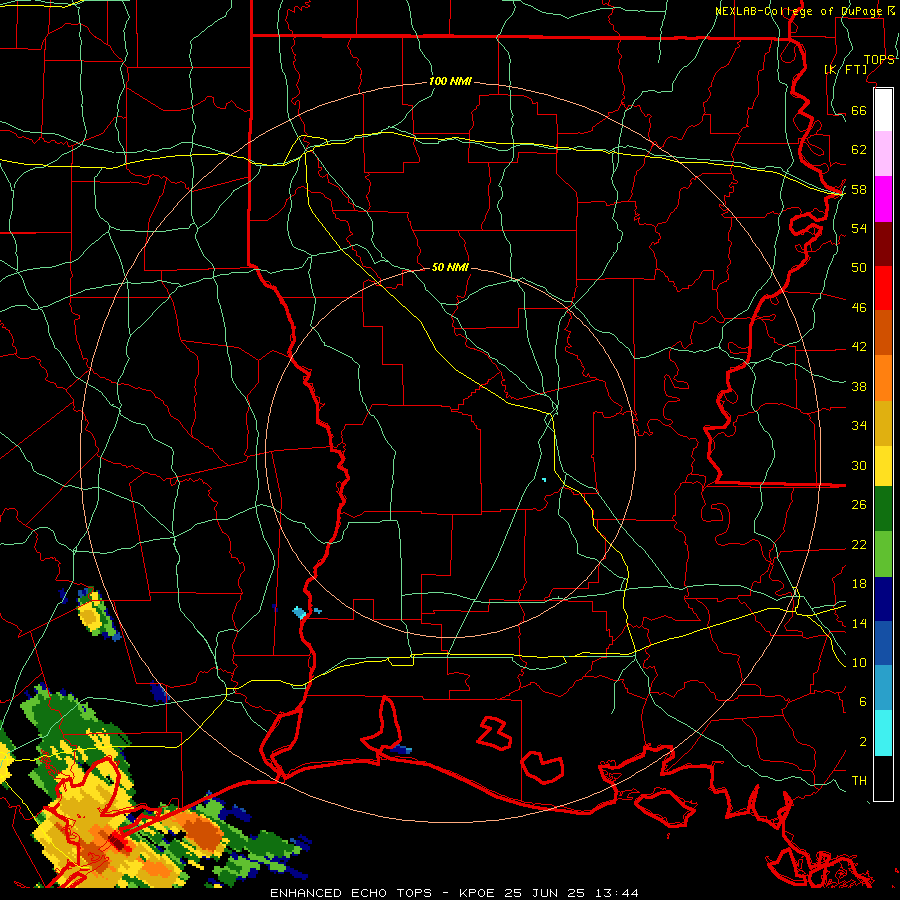
Task: Click the dark green legend swatch
Action: [883, 509]
